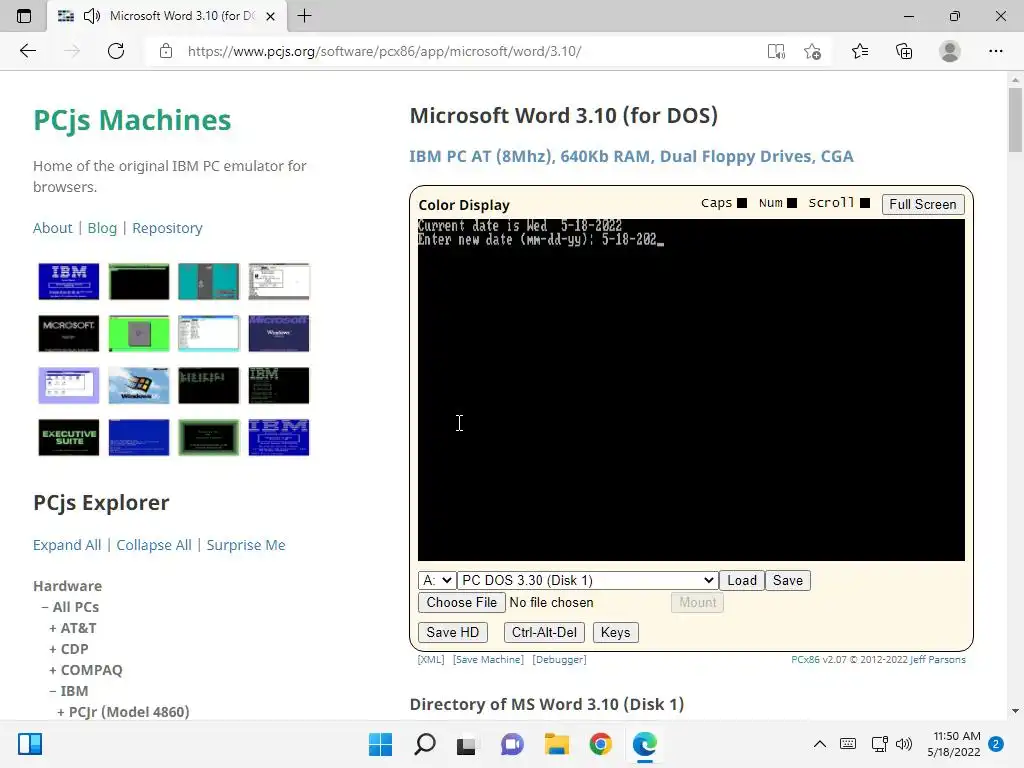Open Task View on the taskbar
The width and height of the screenshot is (1024, 768).
466,744
